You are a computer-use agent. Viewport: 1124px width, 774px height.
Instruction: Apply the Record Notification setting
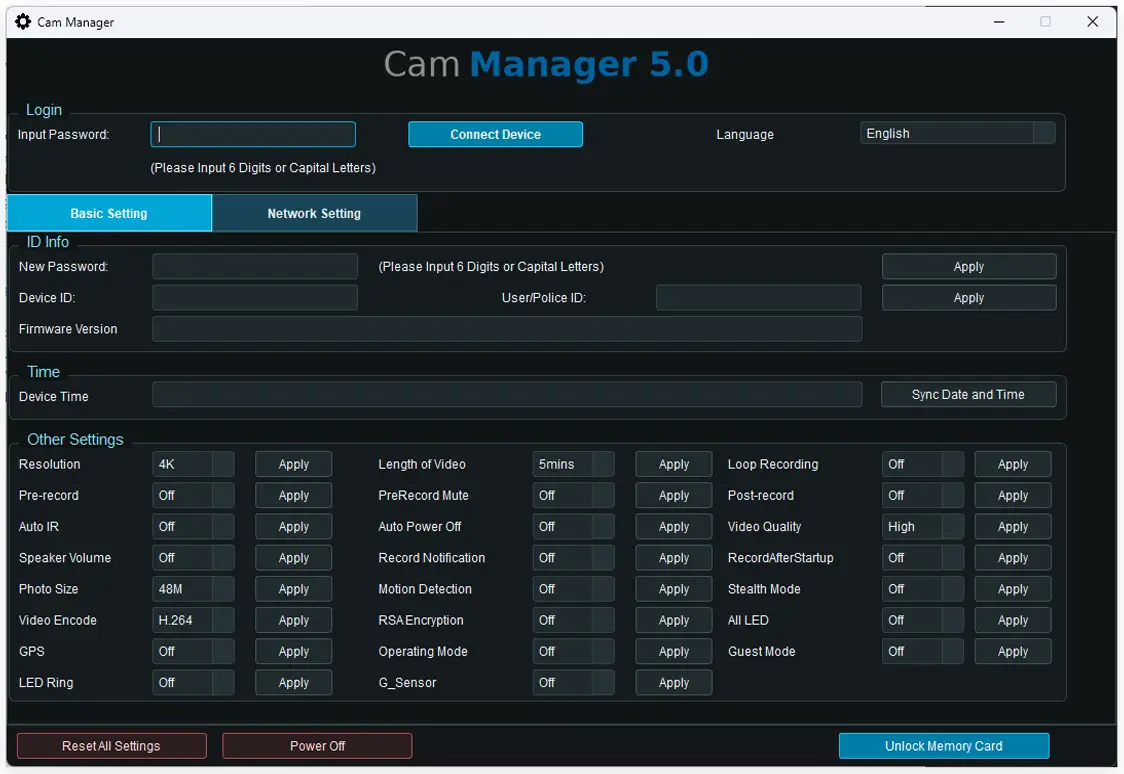pos(674,558)
